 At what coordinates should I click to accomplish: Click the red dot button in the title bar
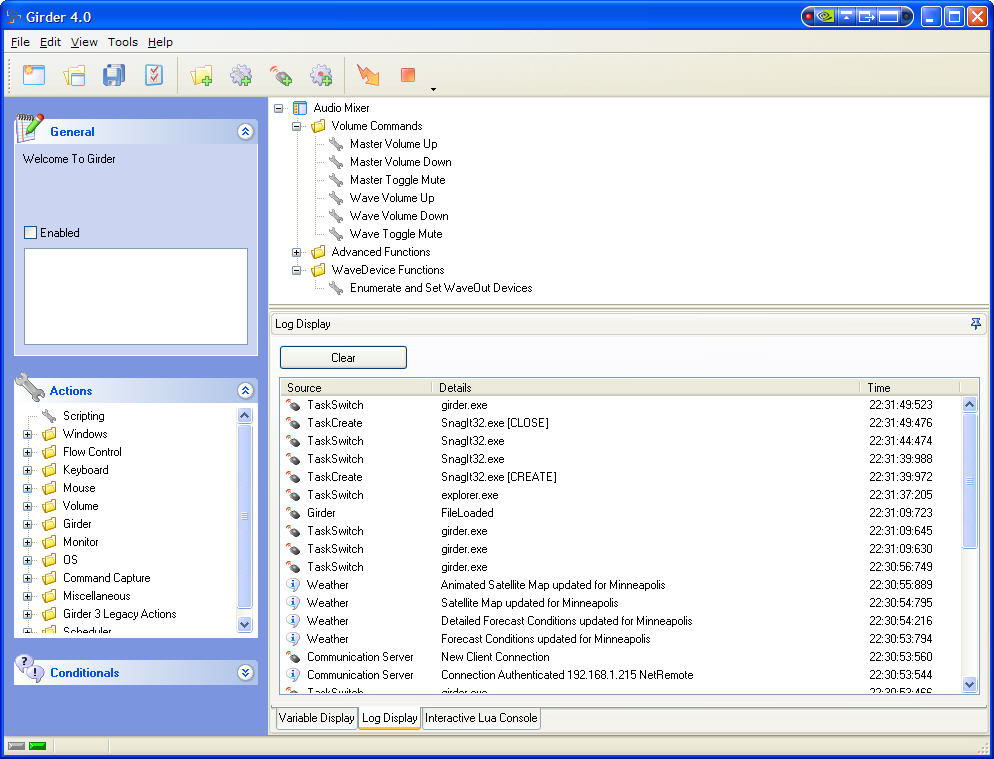(x=809, y=16)
